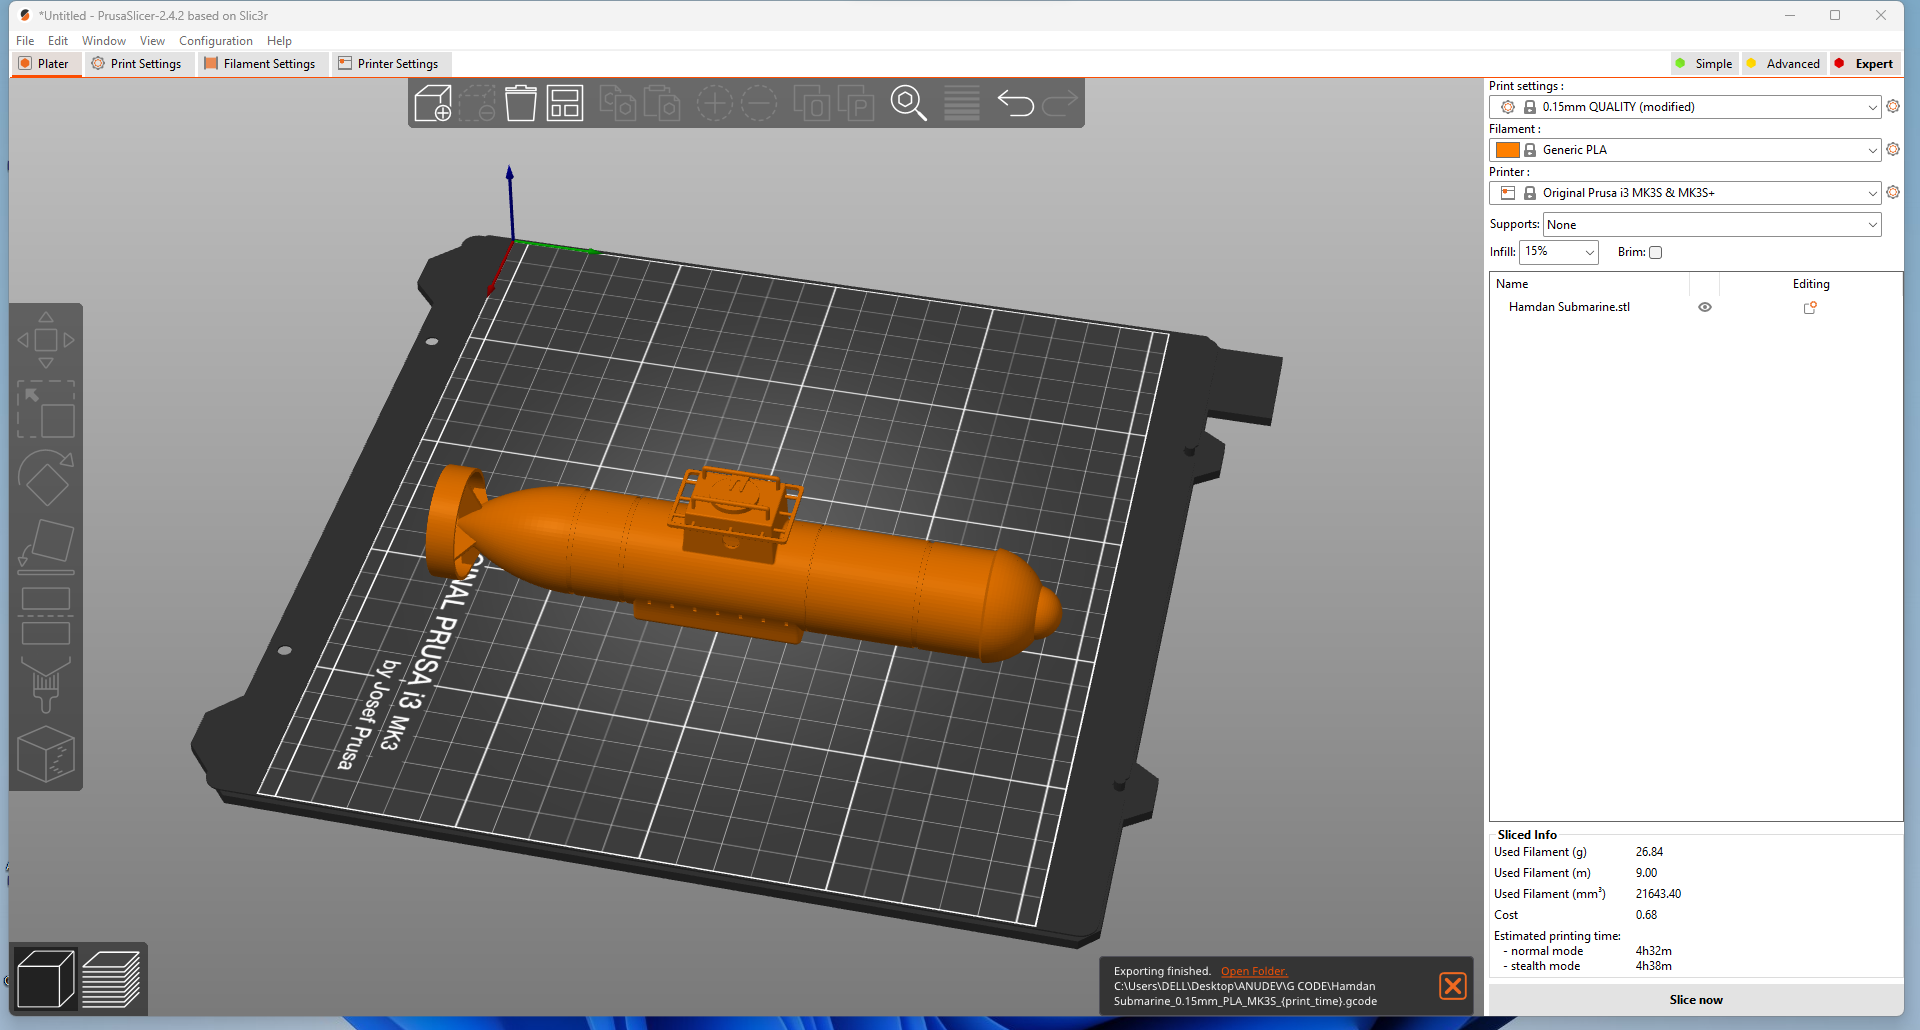The width and height of the screenshot is (1920, 1030).
Task: Click the Delete all trash icon
Action: click(x=520, y=103)
